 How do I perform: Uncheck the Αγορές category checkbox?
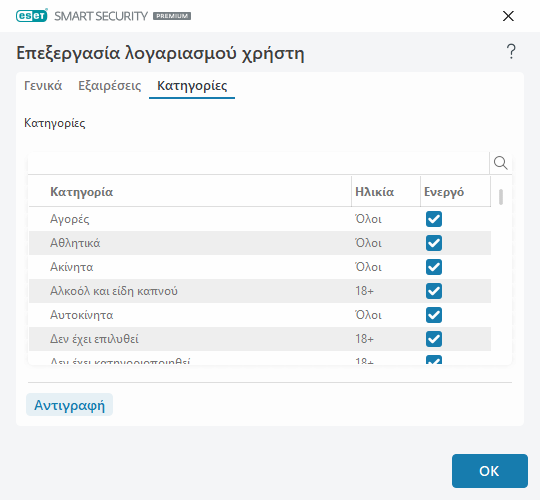point(434,219)
